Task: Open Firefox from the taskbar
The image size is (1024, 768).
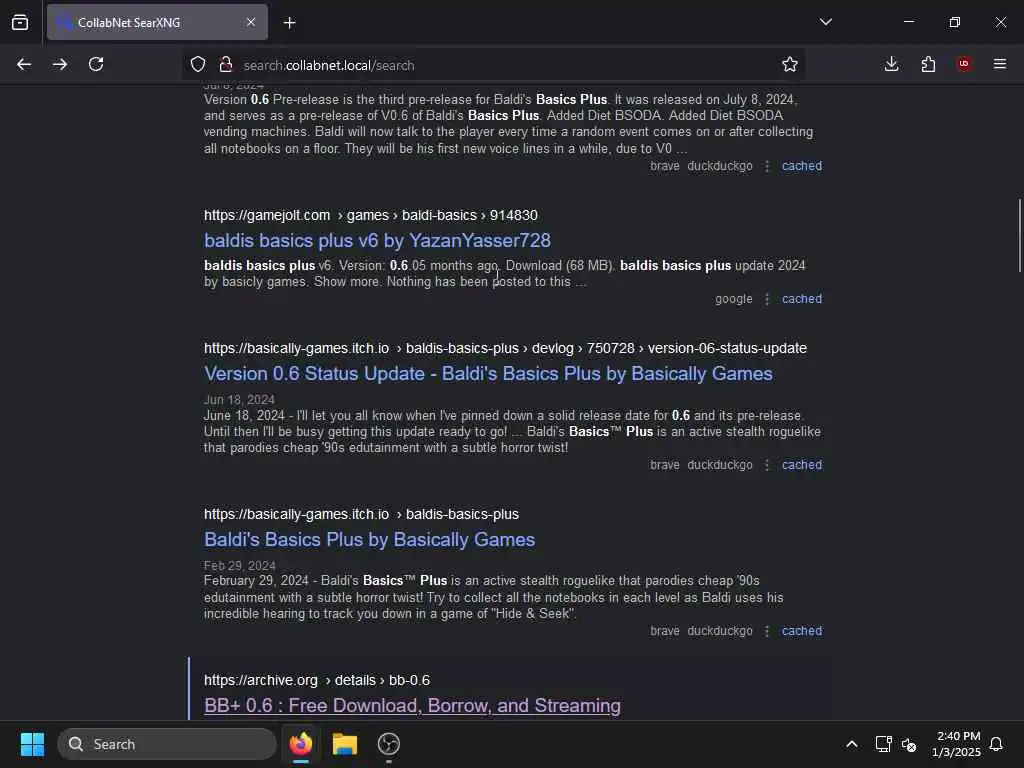Action: pos(300,744)
